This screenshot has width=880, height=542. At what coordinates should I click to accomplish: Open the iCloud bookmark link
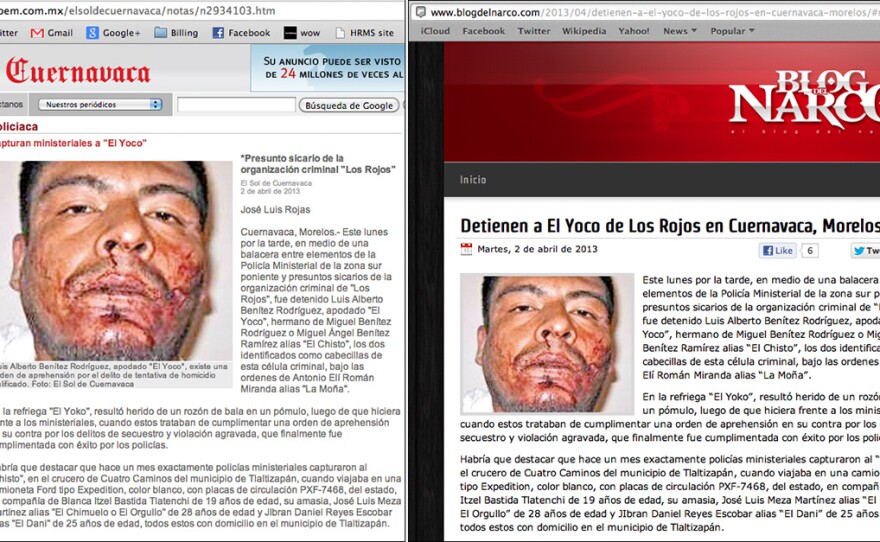click(x=435, y=31)
